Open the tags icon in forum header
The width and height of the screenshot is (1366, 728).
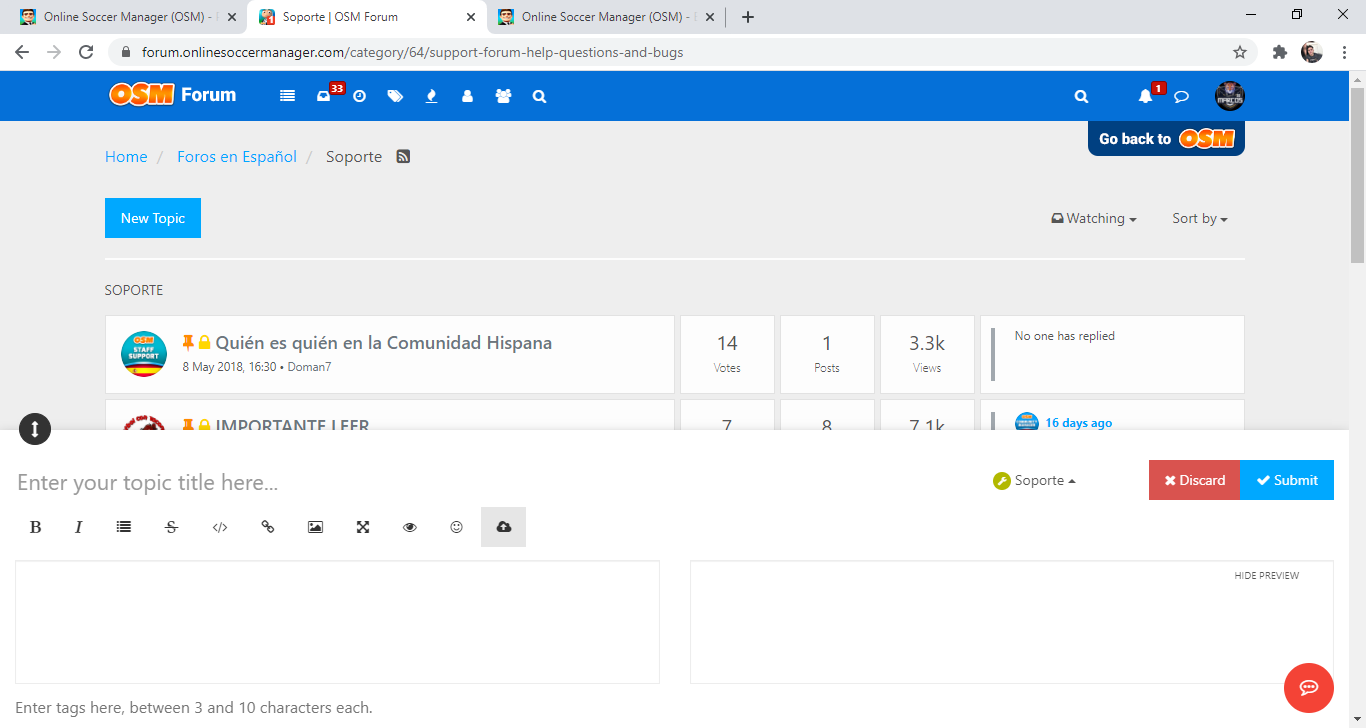[x=395, y=96]
